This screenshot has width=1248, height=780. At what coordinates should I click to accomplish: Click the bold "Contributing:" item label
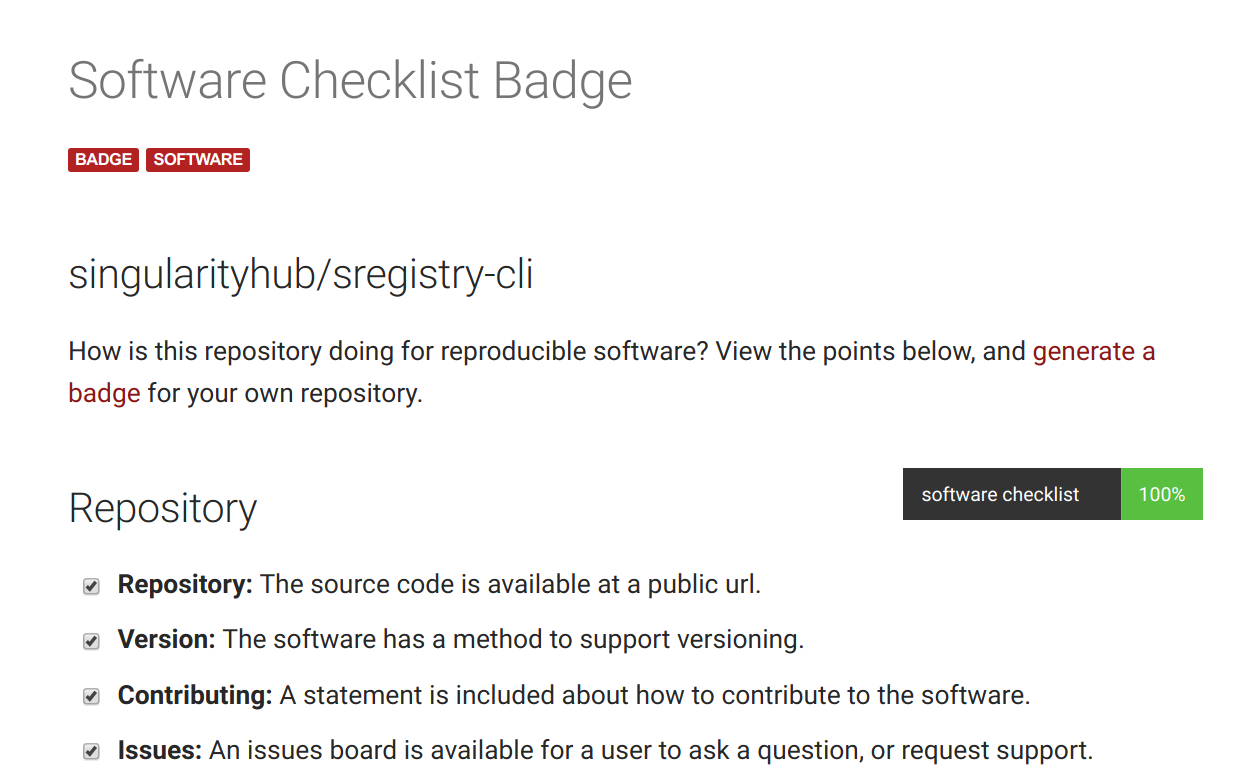click(x=195, y=694)
